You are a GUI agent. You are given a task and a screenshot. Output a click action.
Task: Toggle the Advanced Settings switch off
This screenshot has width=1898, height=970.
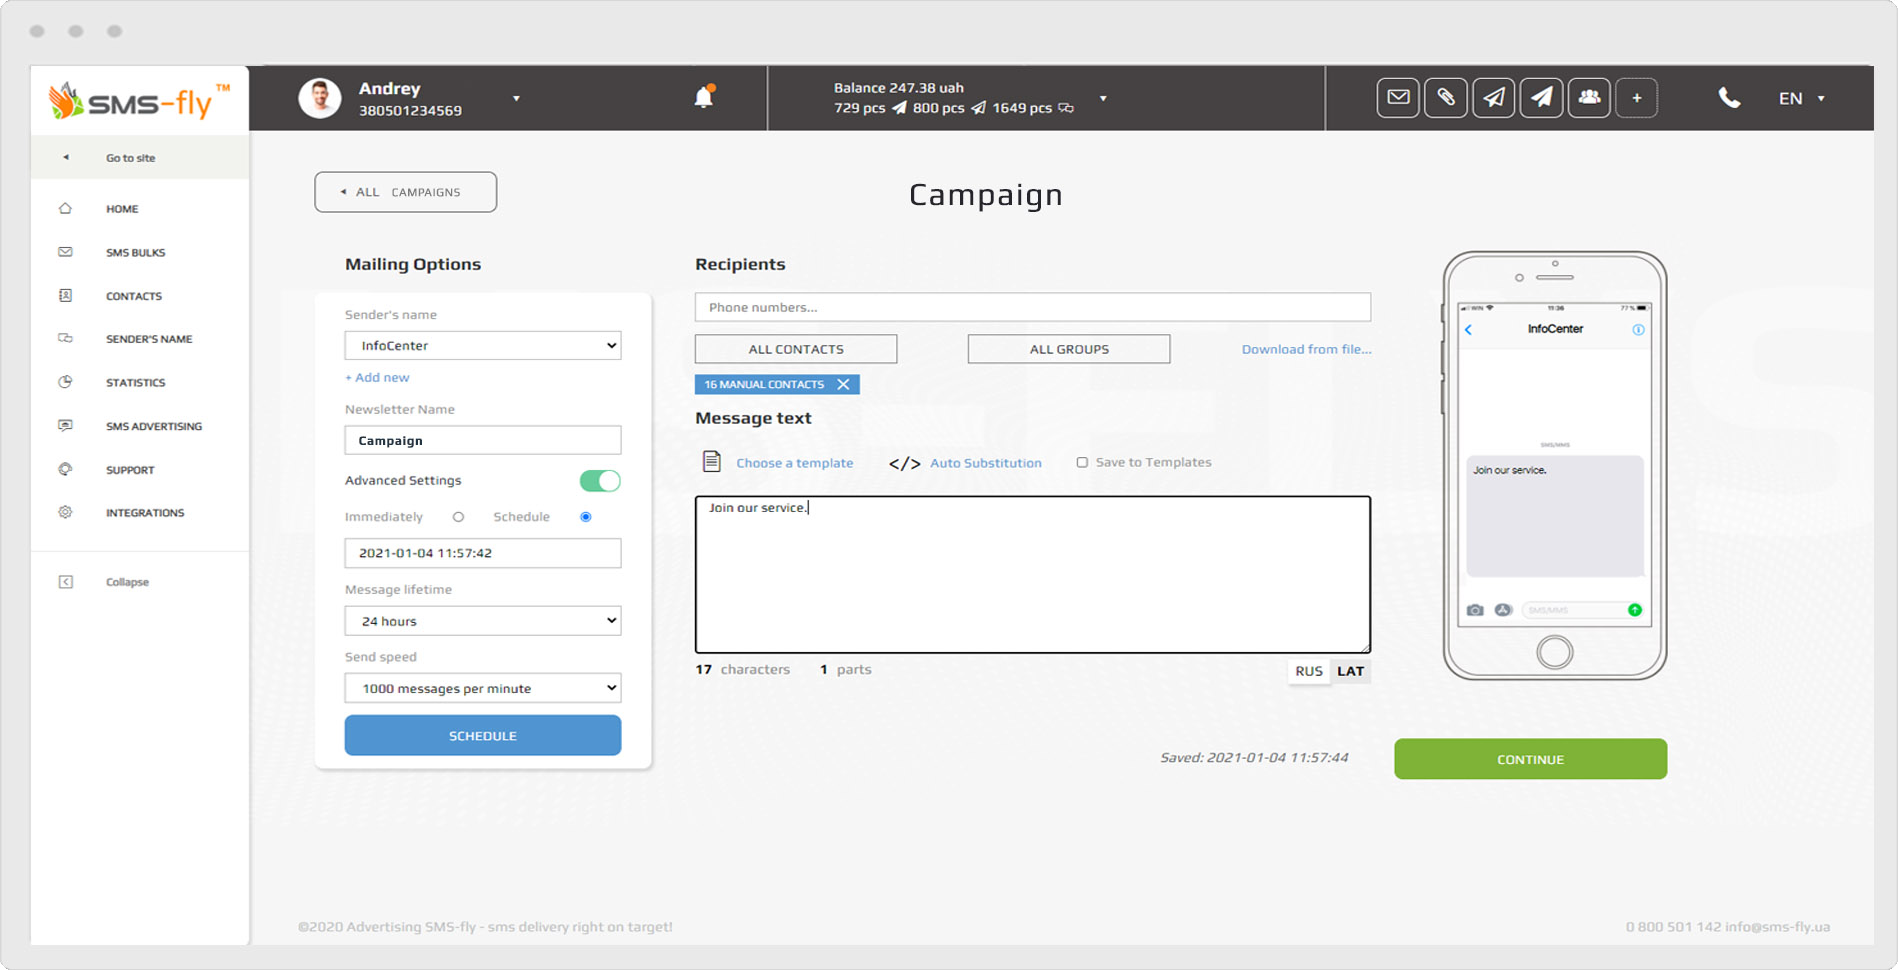click(600, 481)
